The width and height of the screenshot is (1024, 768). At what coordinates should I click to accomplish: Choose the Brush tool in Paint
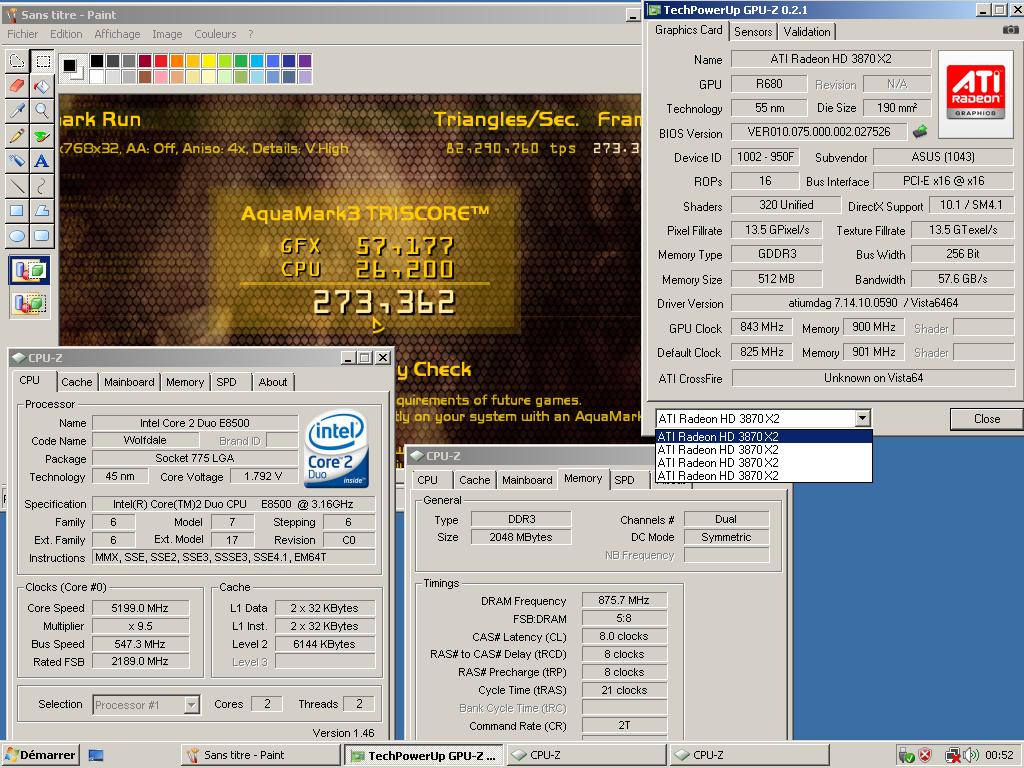pyautogui.click(x=42, y=135)
